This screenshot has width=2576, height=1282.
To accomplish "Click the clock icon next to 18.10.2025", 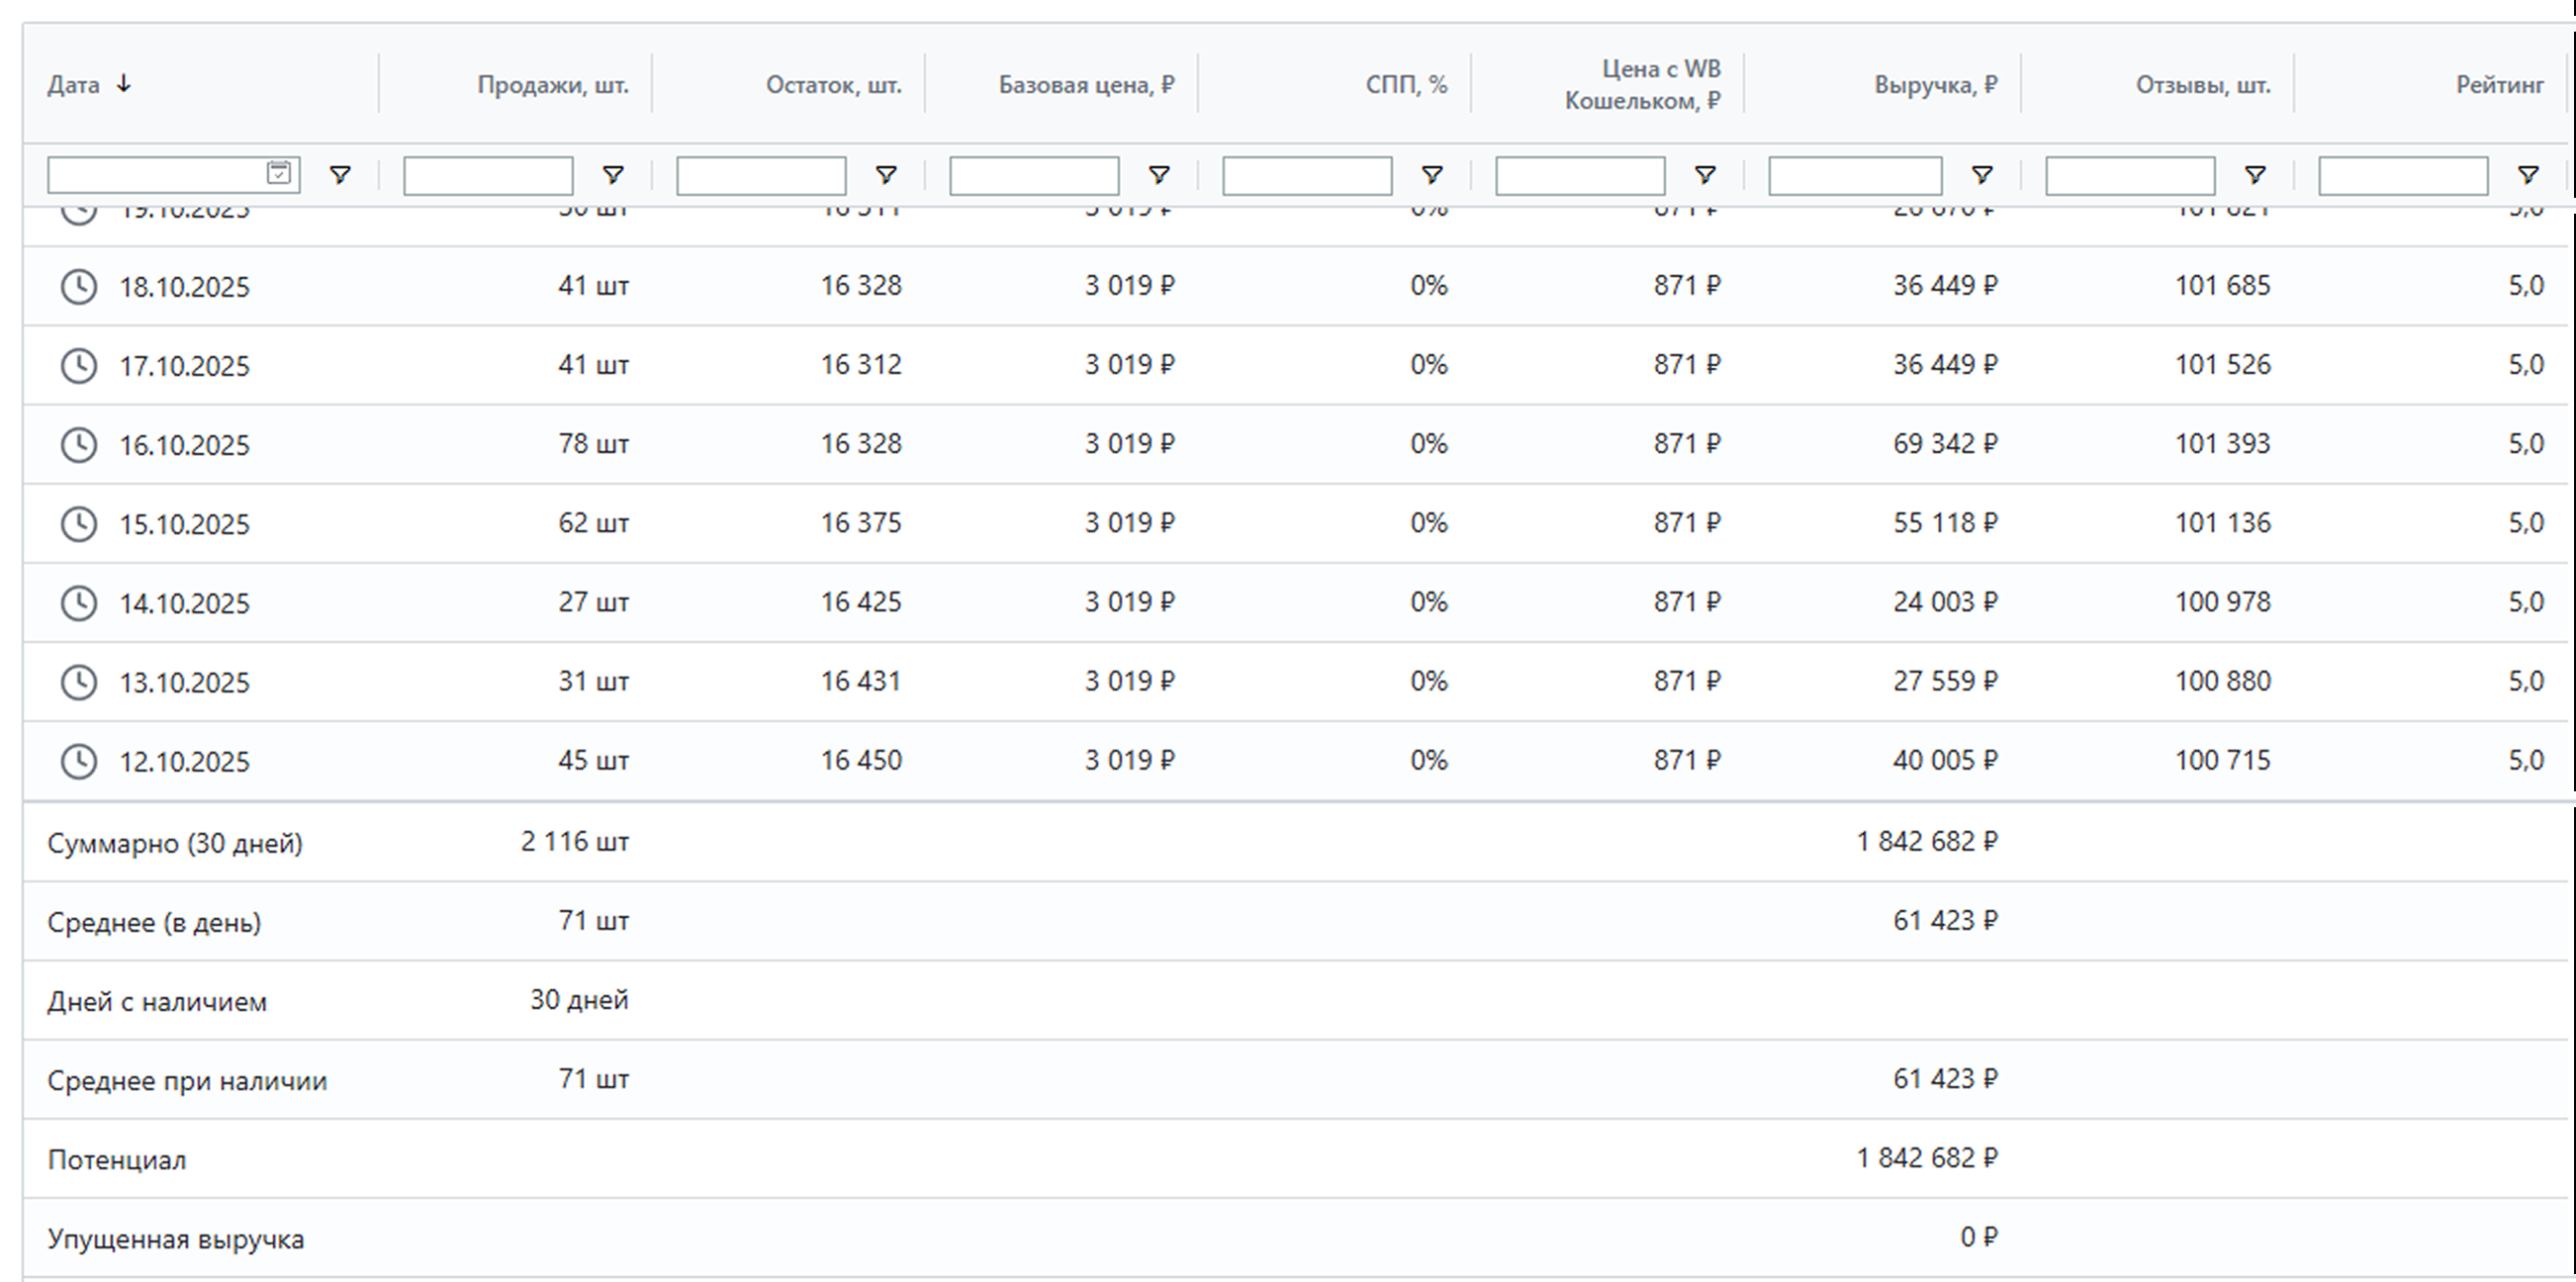I will pyautogui.click(x=79, y=287).
